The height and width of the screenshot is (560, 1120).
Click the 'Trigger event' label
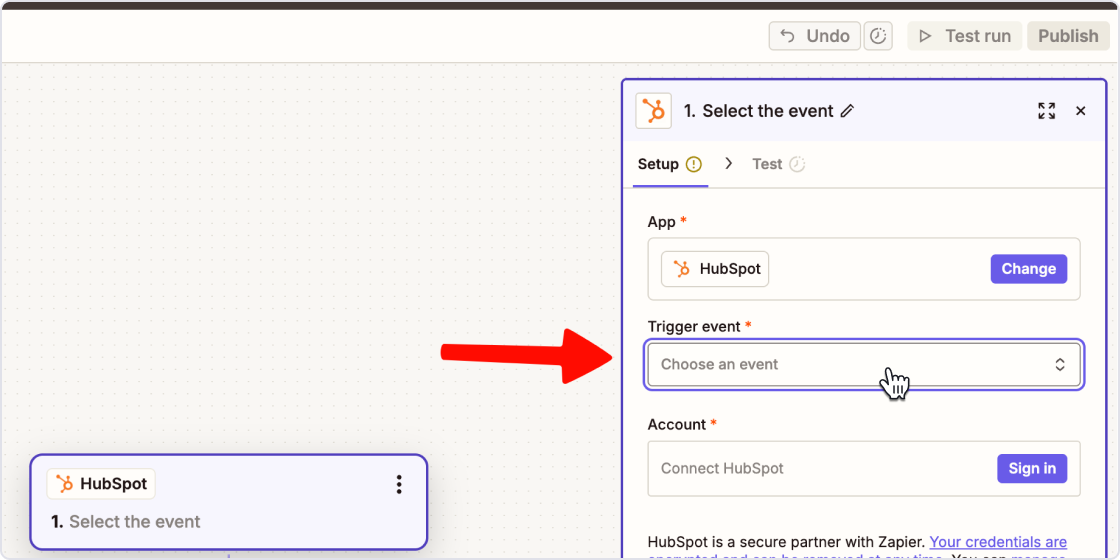point(695,326)
